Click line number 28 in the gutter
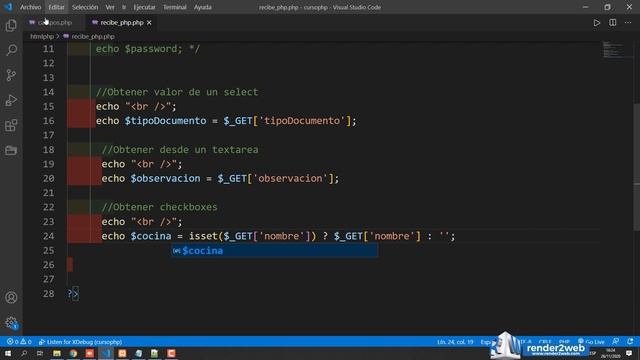The image size is (640, 360). point(48,294)
